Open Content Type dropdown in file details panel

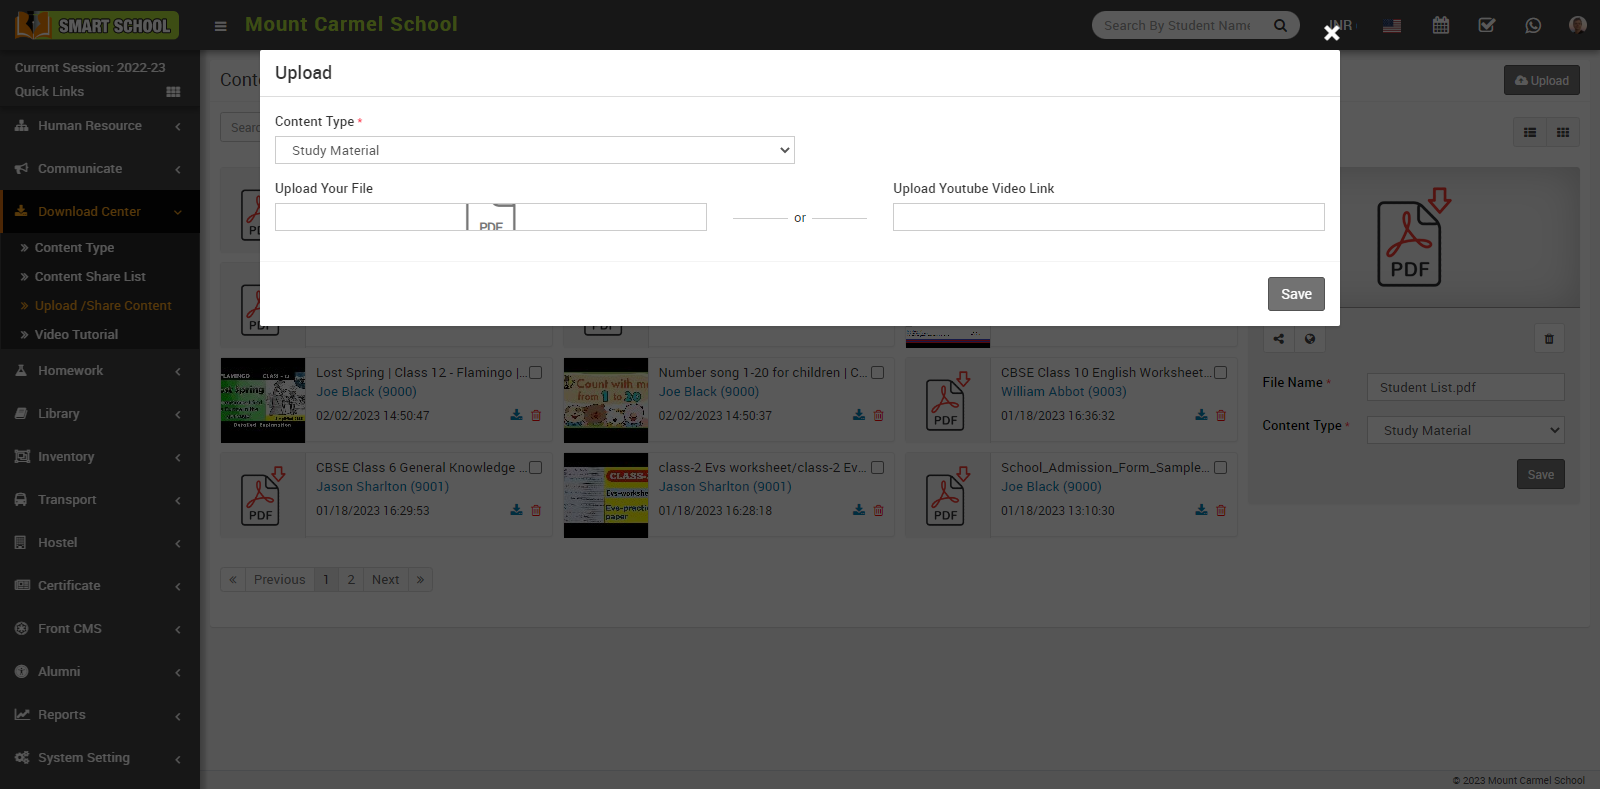point(1465,430)
